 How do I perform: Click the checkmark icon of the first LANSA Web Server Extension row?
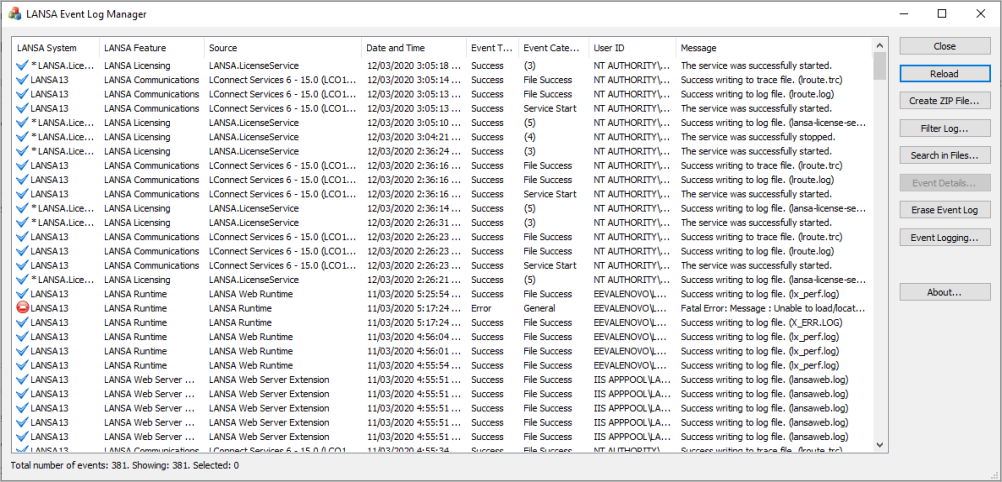[x=22, y=380]
